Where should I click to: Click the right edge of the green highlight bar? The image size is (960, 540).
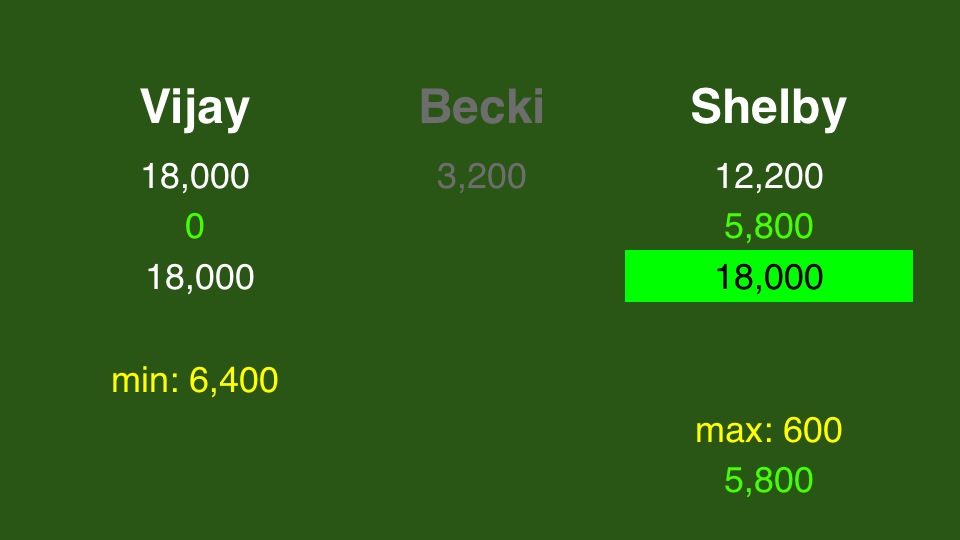pos(910,276)
